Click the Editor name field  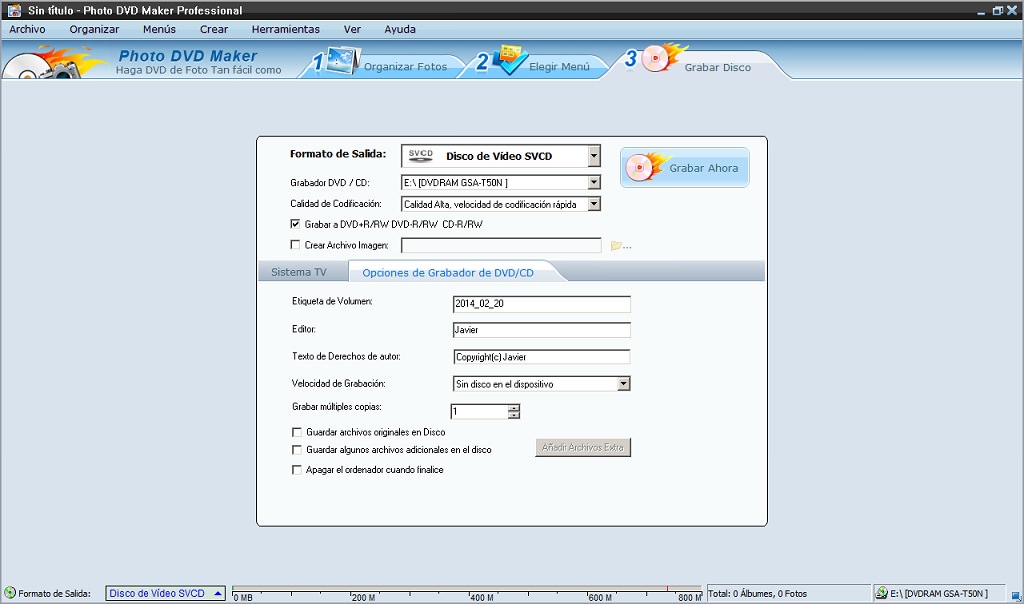[x=541, y=330]
